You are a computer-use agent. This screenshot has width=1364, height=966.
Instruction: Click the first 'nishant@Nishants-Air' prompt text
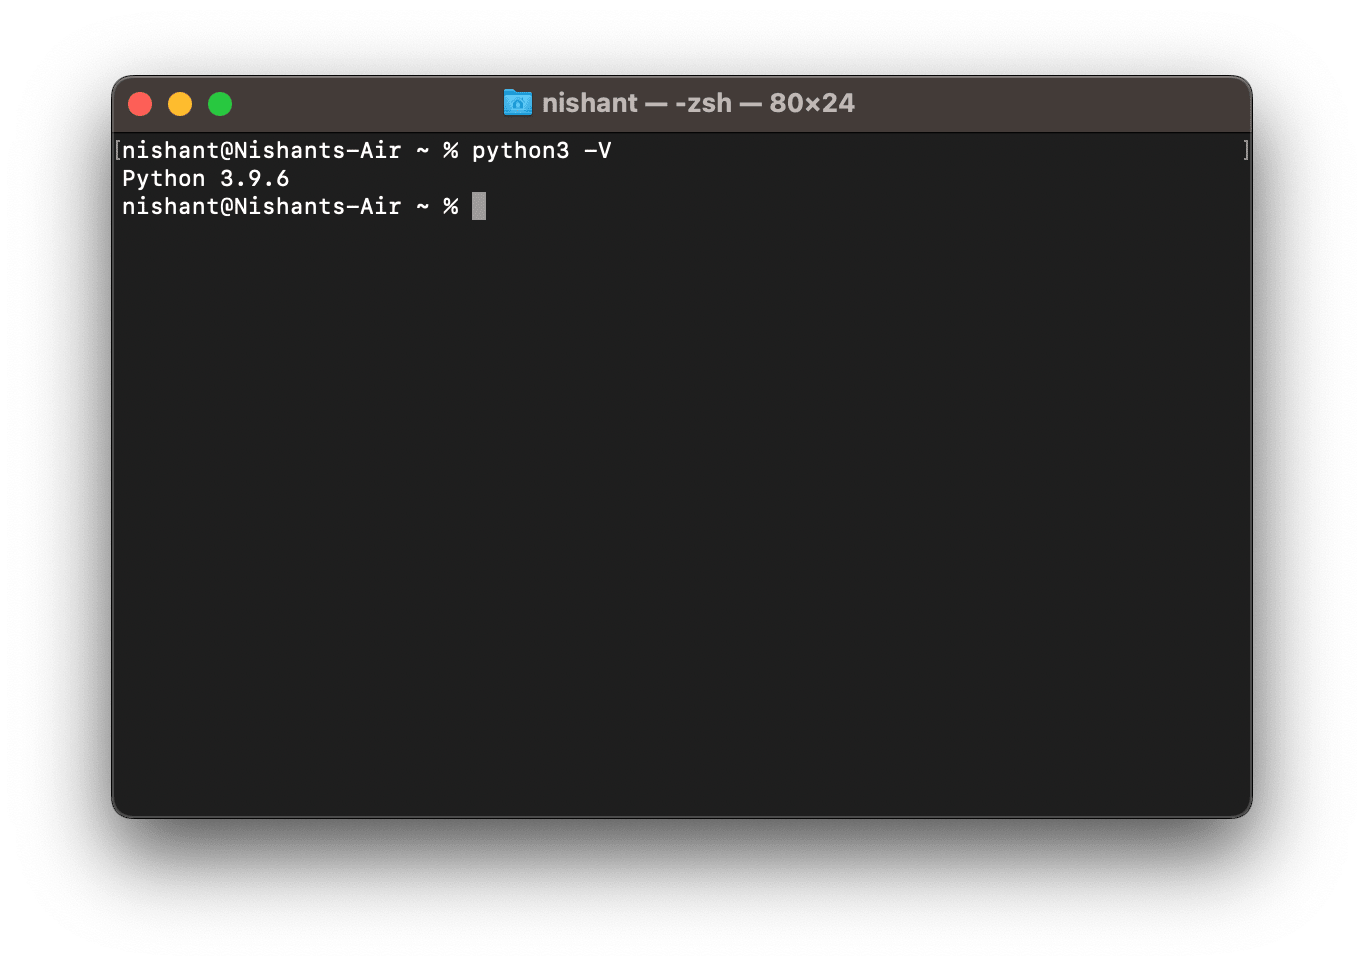click(261, 151)
